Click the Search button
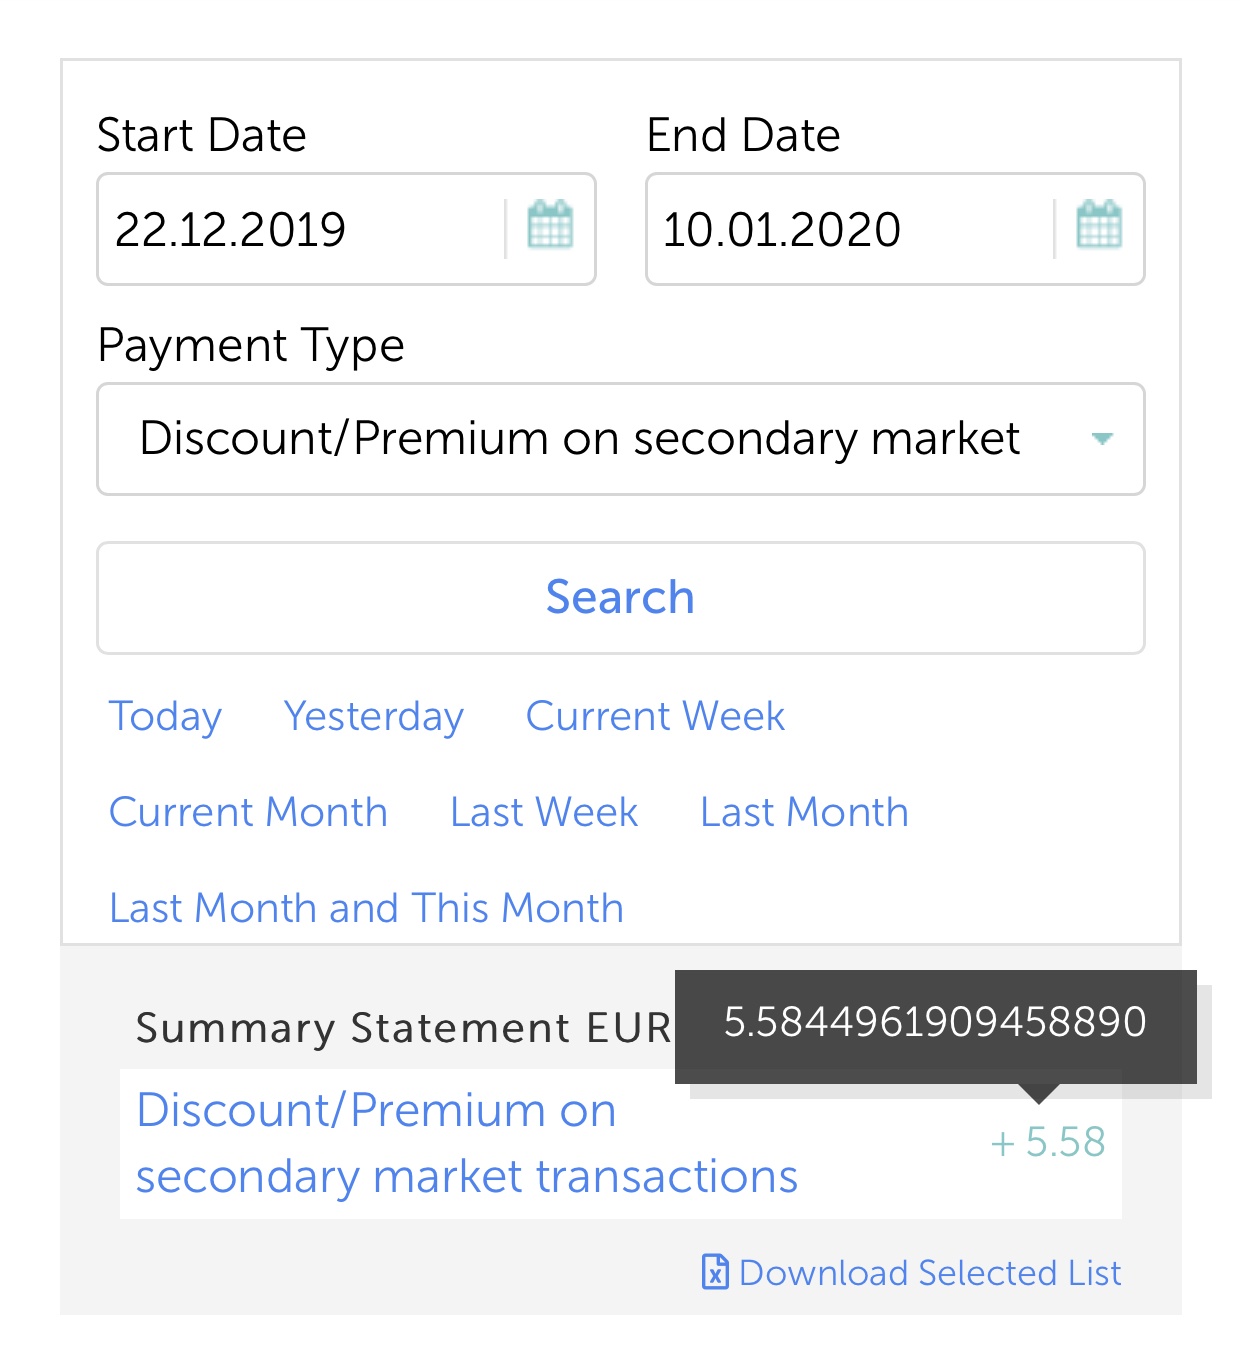Image resolution: width=1242 pixels, height=1348 pixels. pyautogui.click(x=620, y=598)
